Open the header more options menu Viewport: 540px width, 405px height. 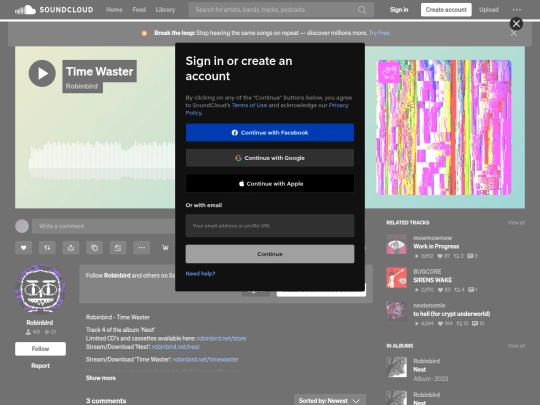click(x=517, y=10)
